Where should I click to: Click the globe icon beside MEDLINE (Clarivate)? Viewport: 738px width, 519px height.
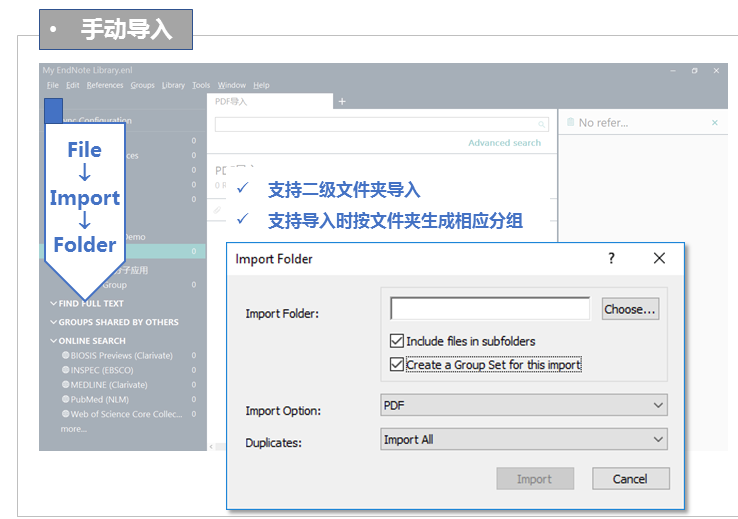pyautogui.click(x=65, y=384)
